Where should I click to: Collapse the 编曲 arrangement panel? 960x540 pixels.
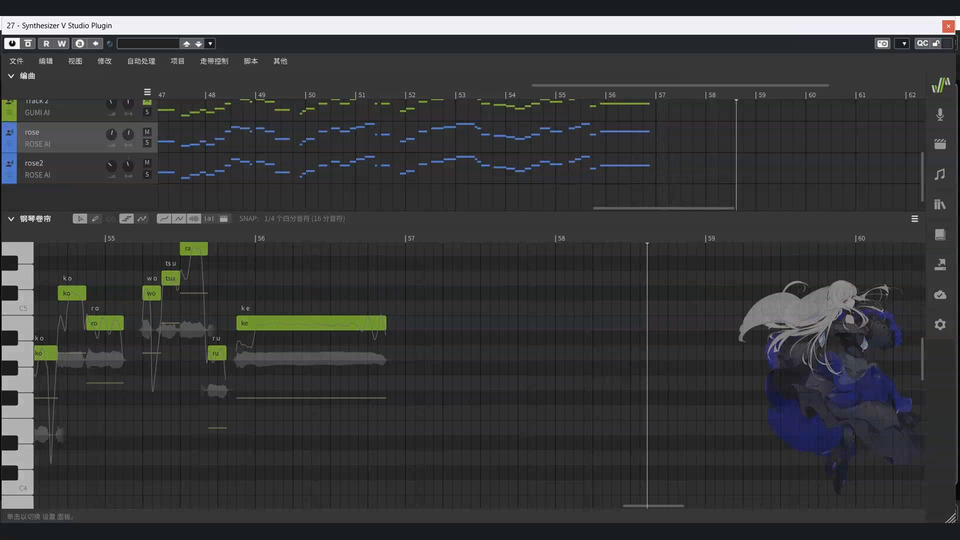[x=11, y=76]
